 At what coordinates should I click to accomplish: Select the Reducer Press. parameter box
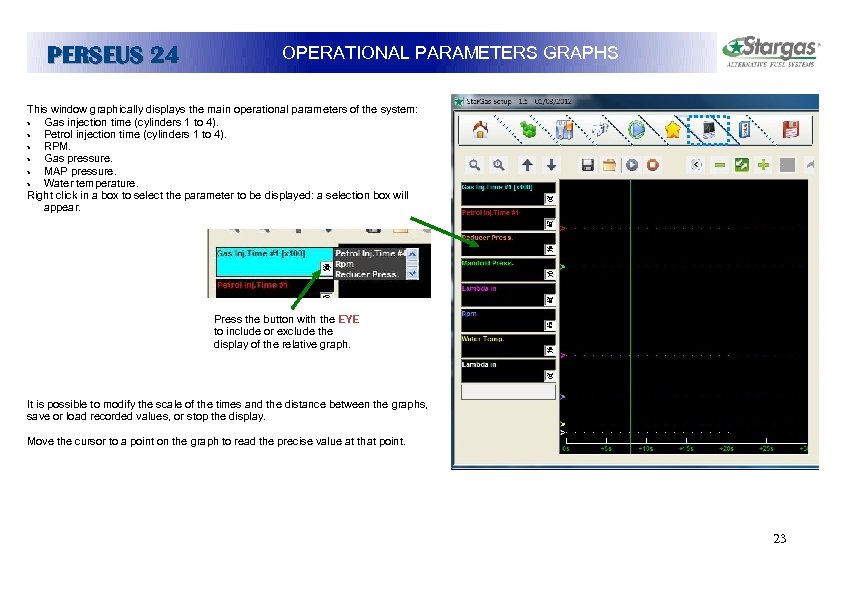coord(508,244)
